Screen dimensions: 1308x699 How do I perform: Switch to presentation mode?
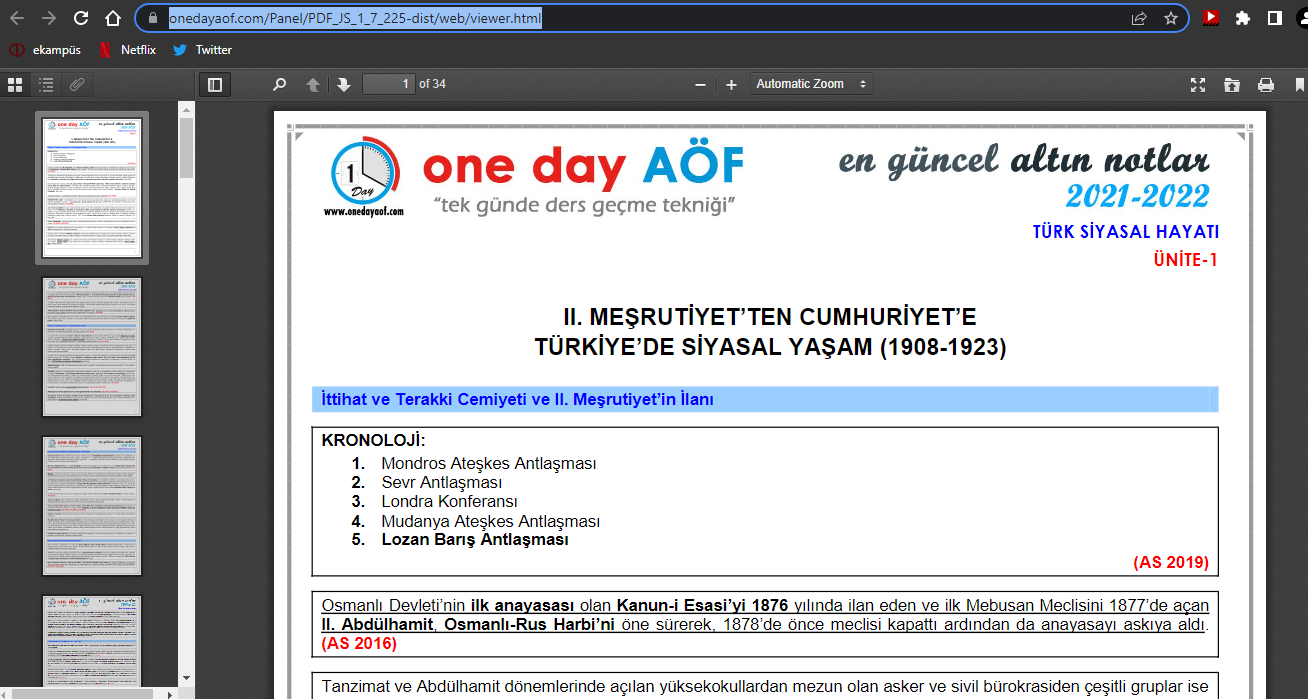[x=1198, y=85]
